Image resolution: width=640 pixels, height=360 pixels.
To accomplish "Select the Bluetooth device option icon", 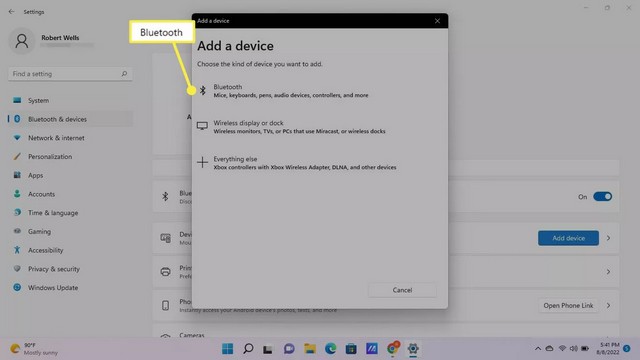I will point(202,90).
